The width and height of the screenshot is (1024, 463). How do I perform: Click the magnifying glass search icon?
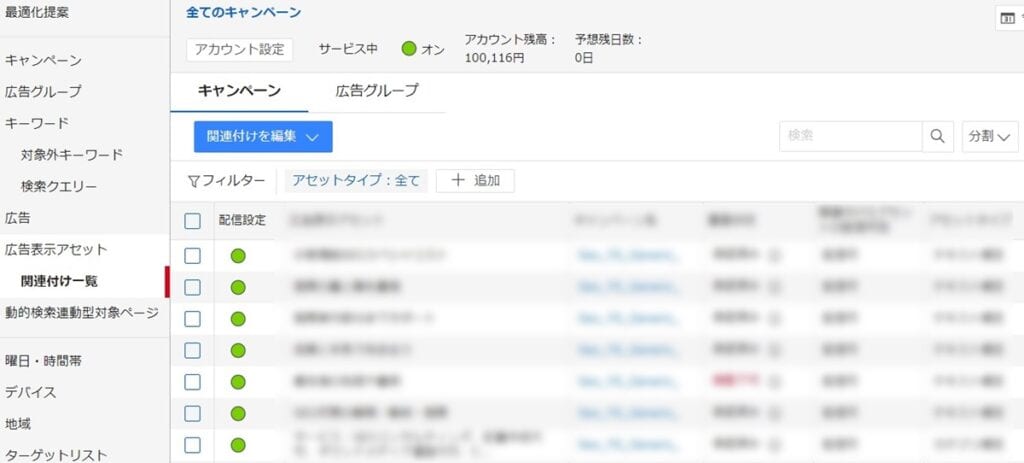click(x=938, y=136)
